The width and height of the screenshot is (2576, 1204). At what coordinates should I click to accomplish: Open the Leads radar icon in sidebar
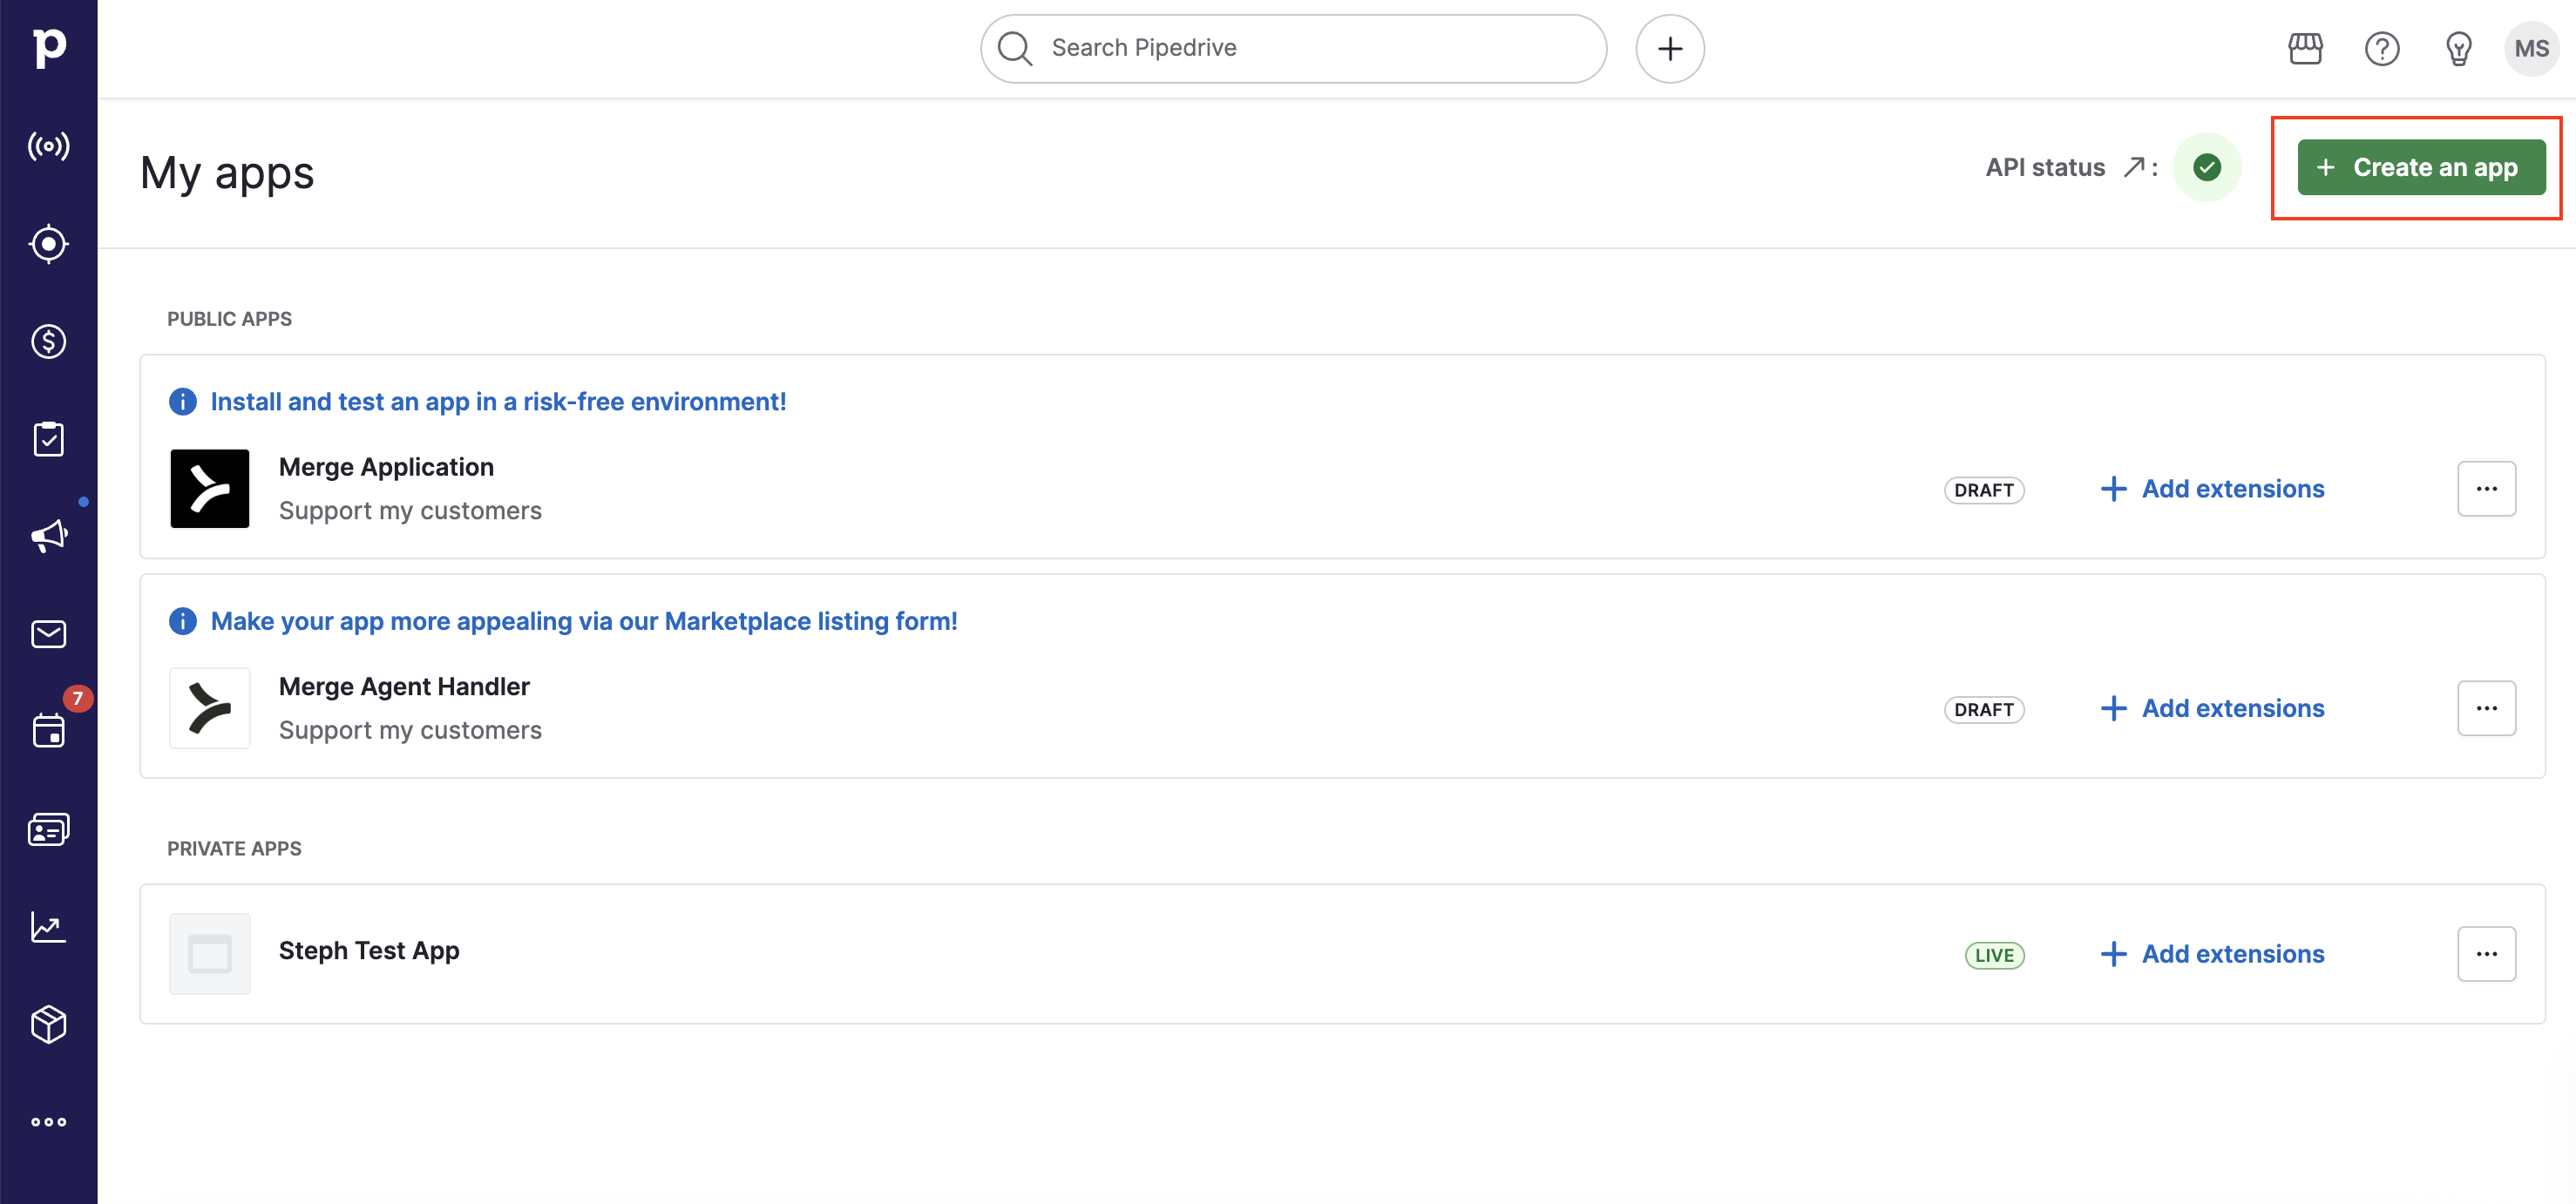click(x=48, y=244)
